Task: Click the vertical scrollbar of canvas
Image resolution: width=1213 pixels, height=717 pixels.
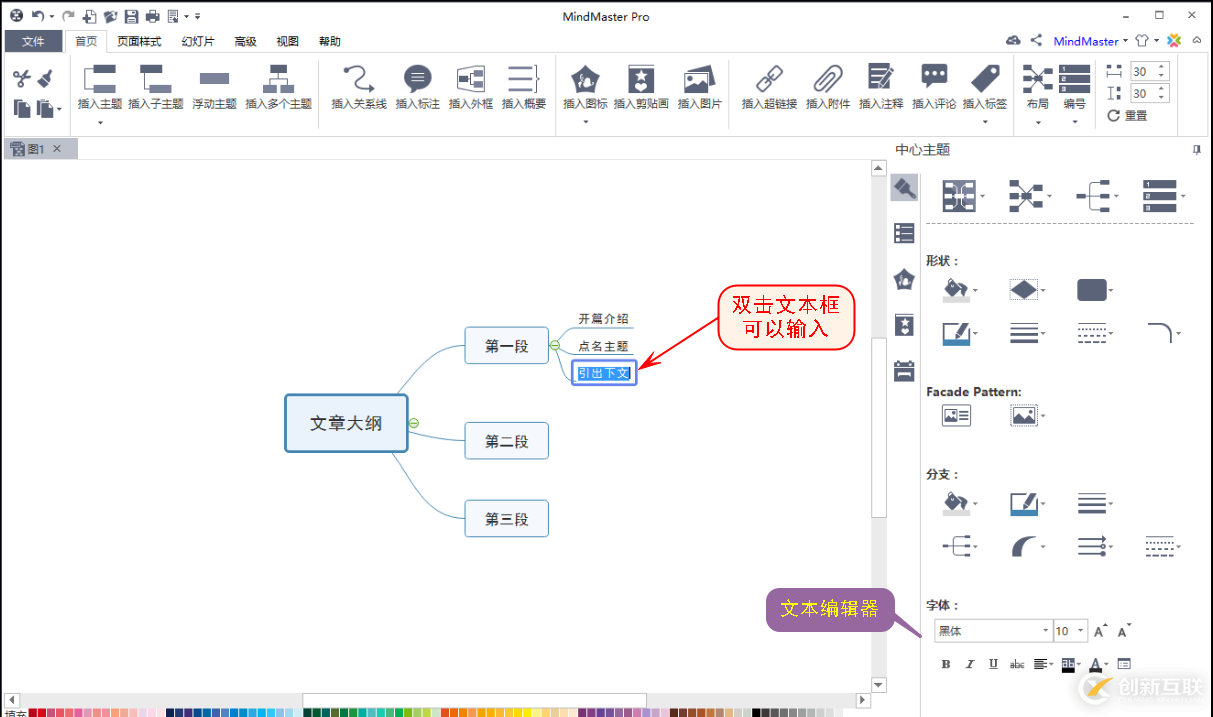Action: [878, 427]
